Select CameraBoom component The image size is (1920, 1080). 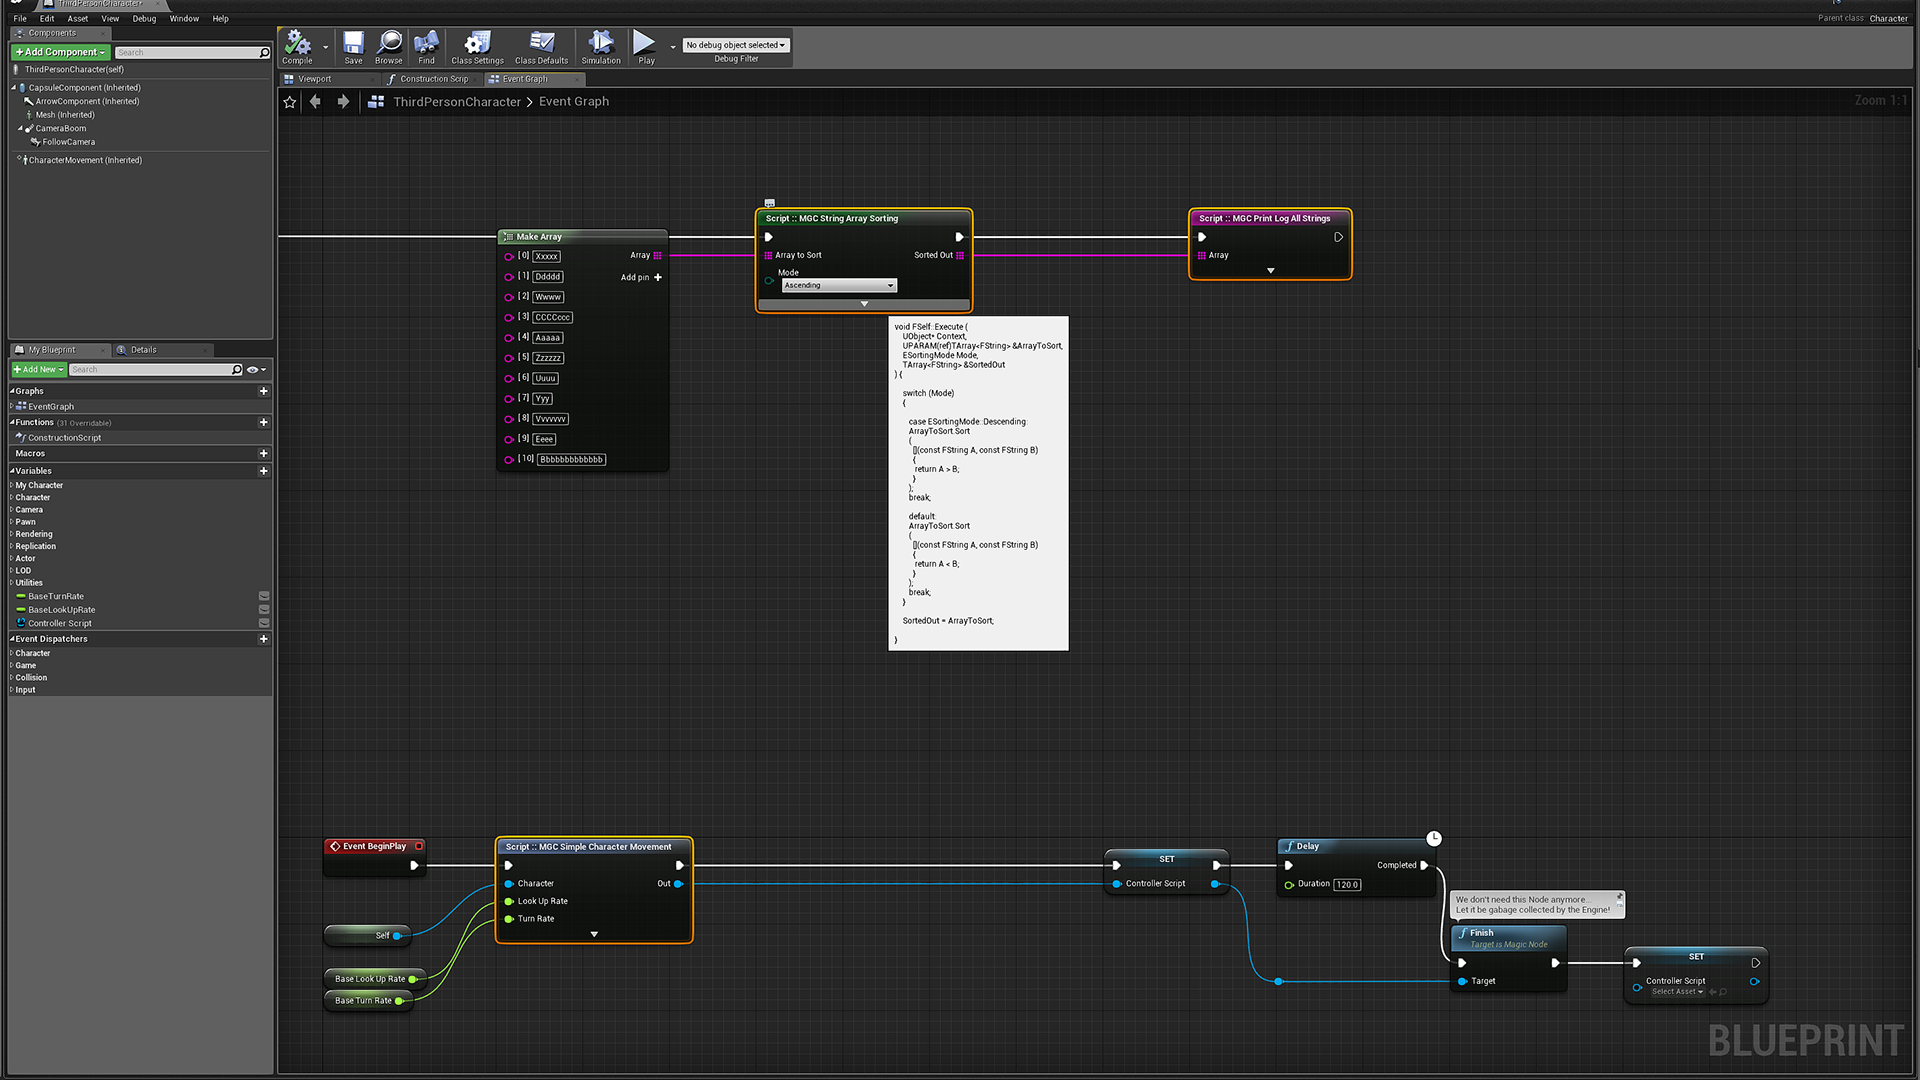pos(61,128)
